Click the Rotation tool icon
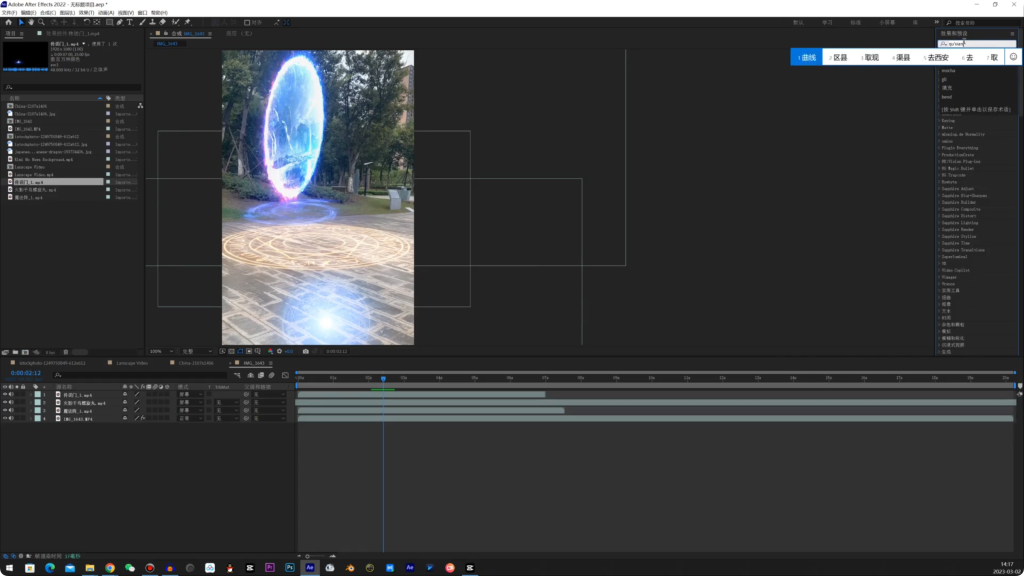The height and width of the screenshot is (576, 1024). tap(85, 21)
